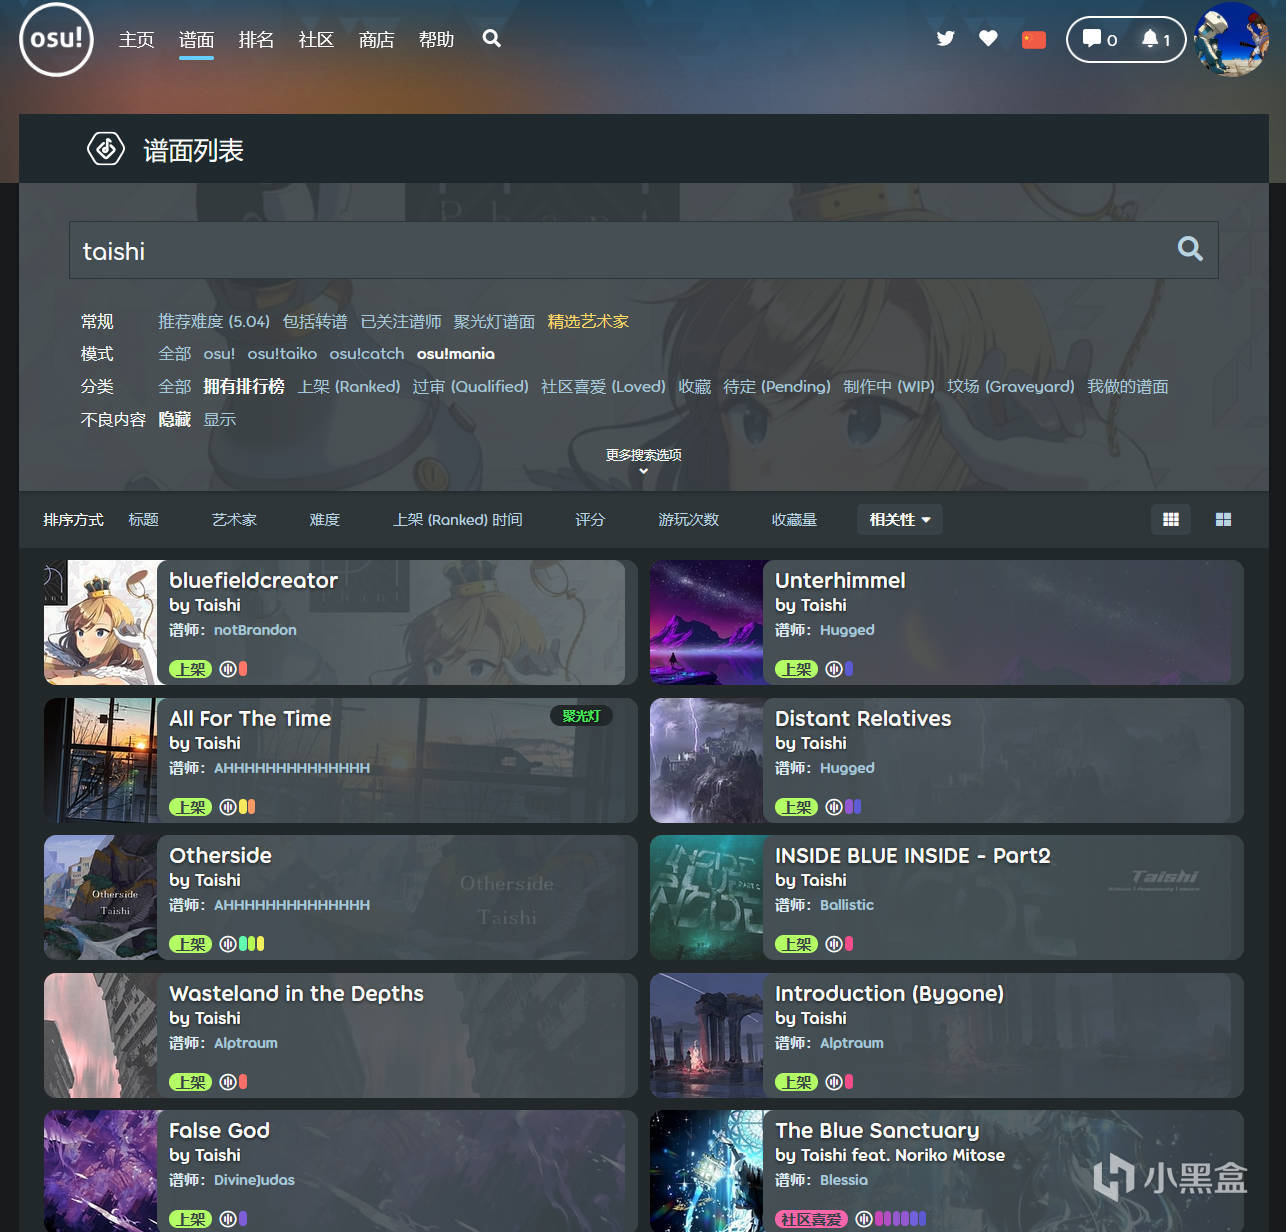Screen dimensions: 1286x1232
Task: Click mania mode icon on bluefieldcreator card
Action: 228,669
